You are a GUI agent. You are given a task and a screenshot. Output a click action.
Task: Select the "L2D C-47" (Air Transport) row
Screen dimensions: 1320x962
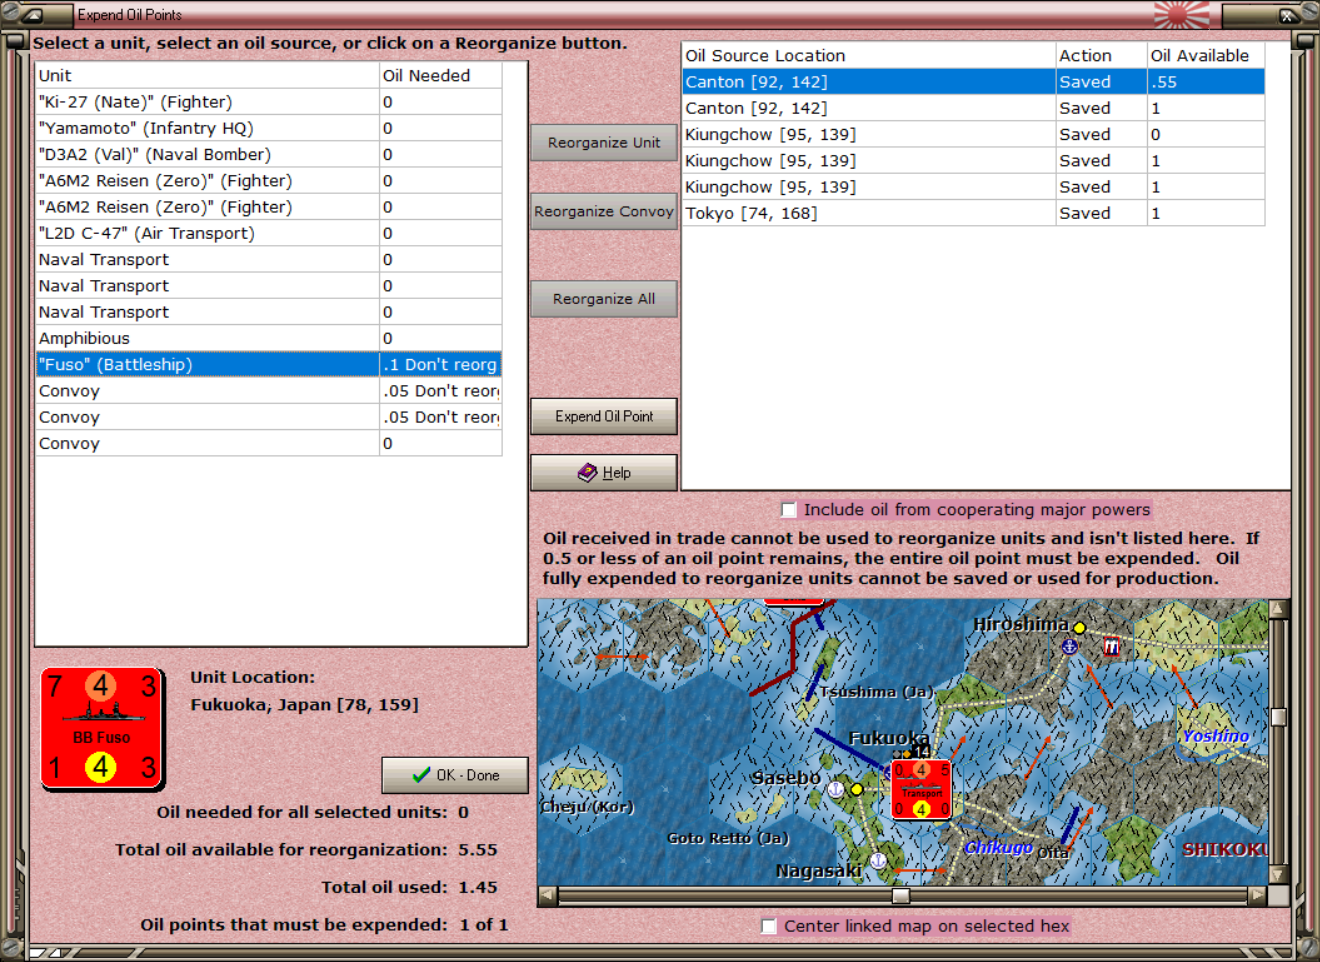click(268, 233)
